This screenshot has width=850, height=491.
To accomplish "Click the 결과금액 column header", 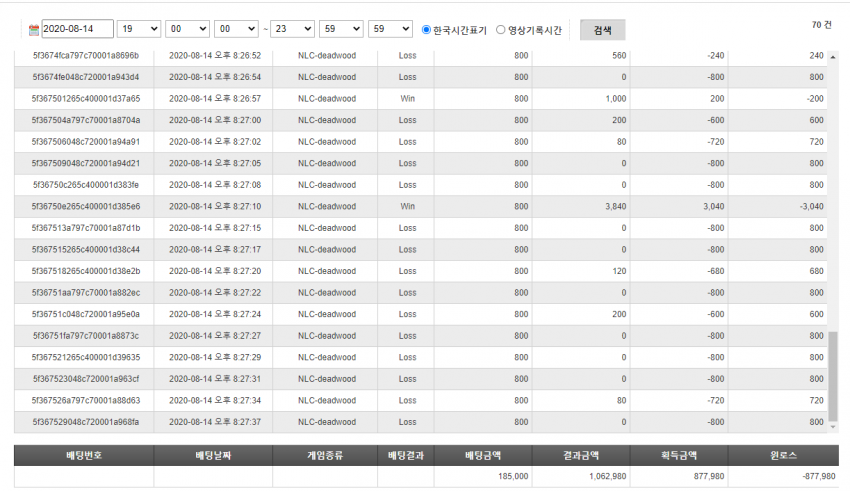I will coord(581,455).
